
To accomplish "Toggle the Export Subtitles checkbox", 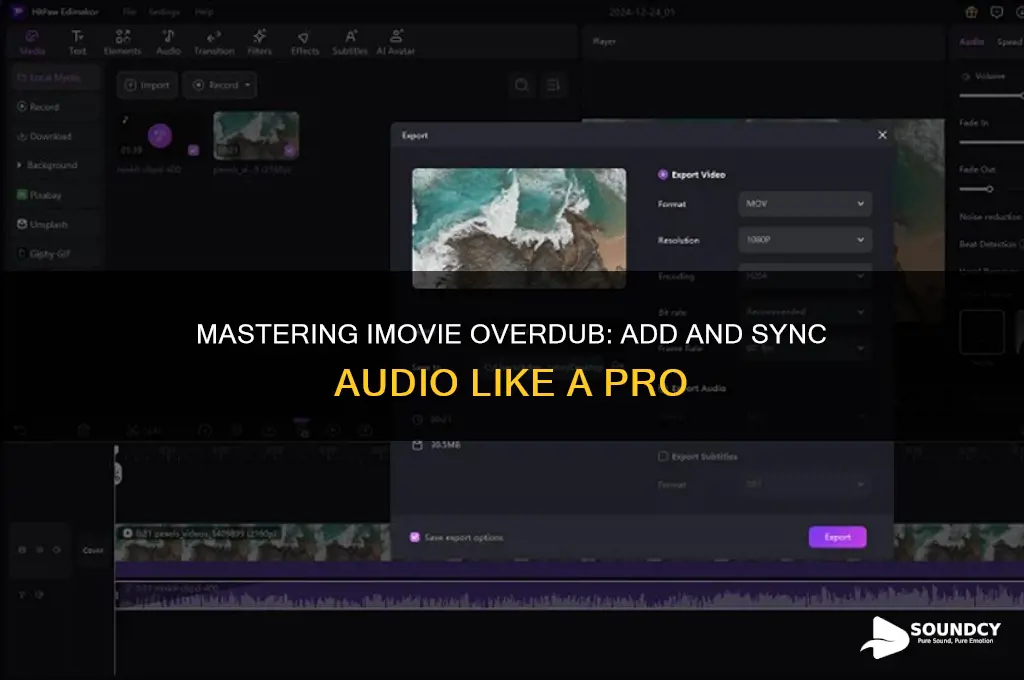I will click(663, 456).
